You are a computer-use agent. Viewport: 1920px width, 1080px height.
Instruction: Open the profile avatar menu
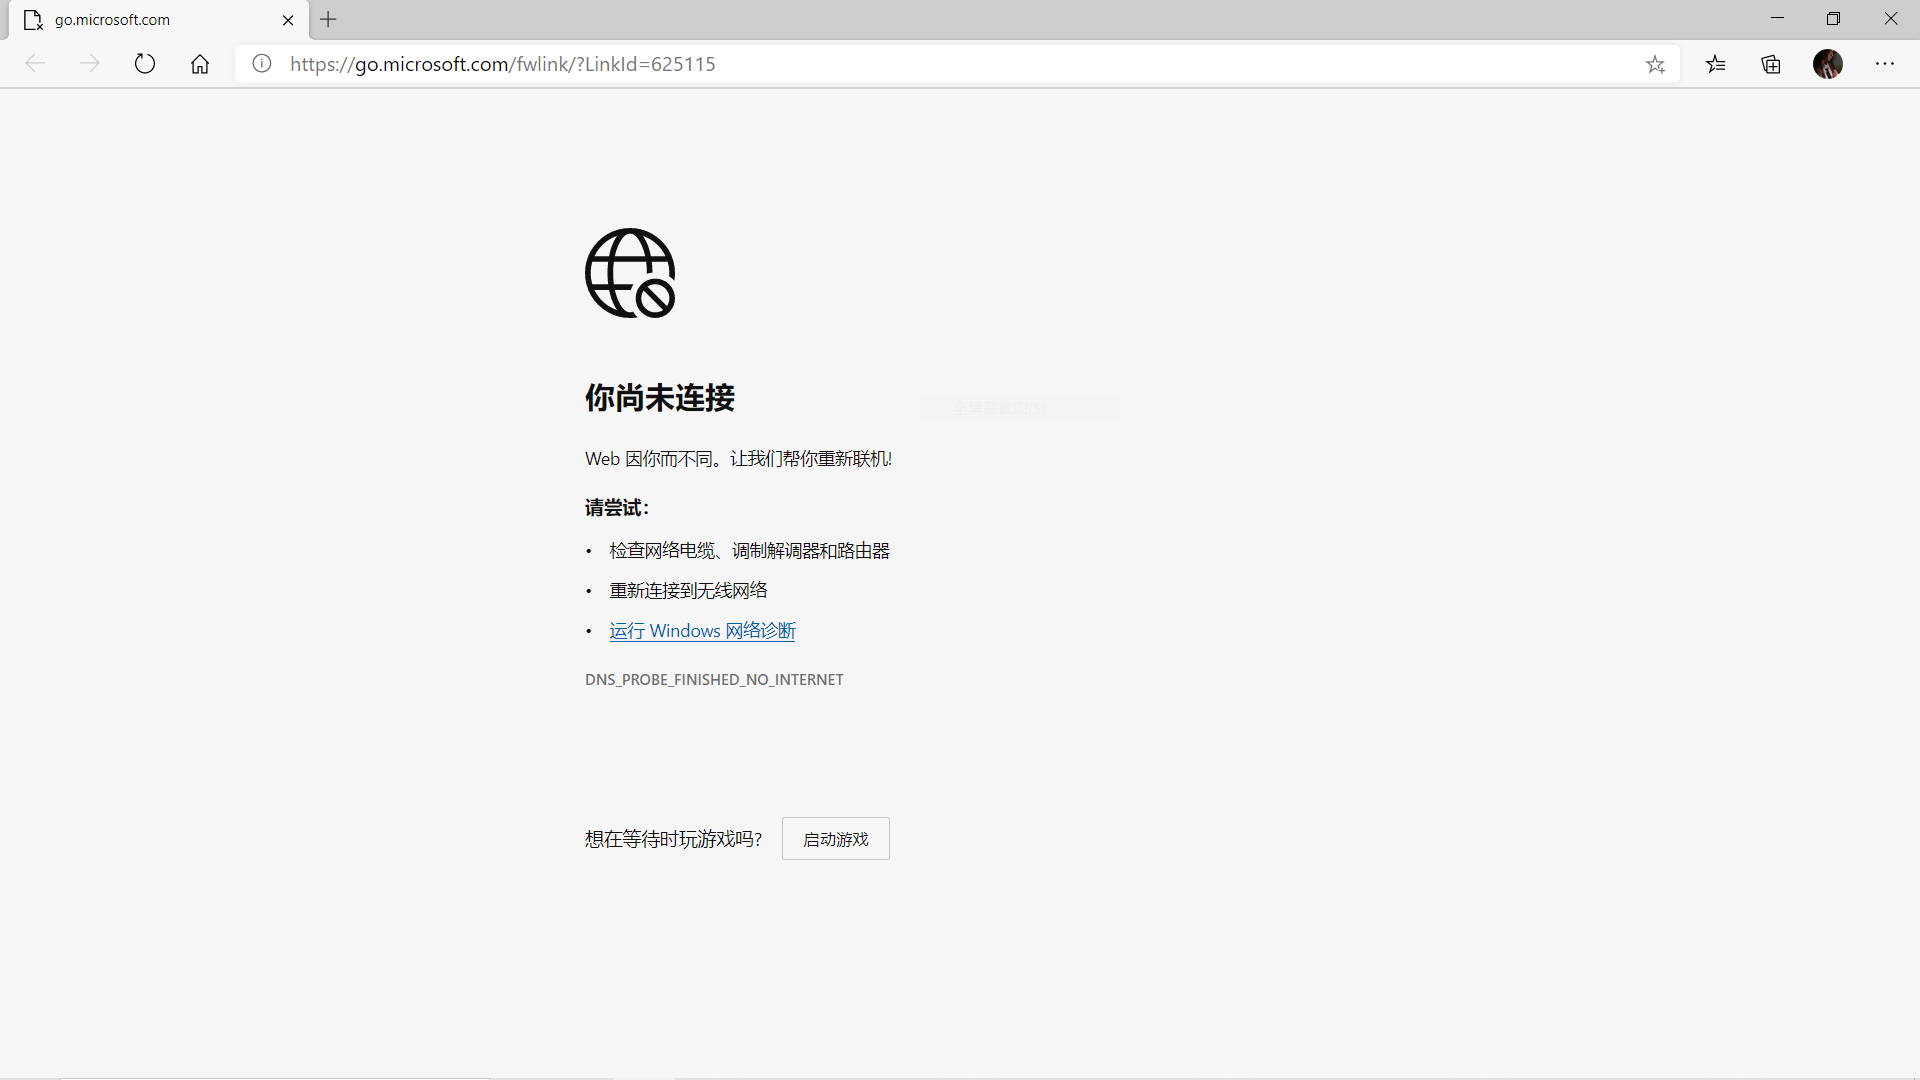pyautogui.click(x=1828, y=63)
